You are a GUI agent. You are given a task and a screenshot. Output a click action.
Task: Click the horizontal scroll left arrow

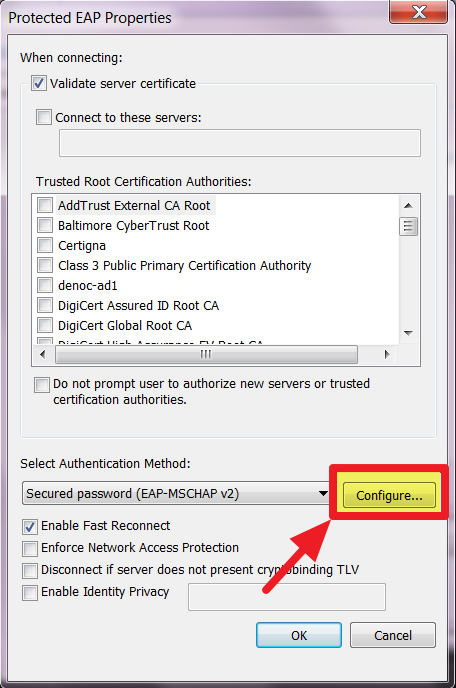43,354
